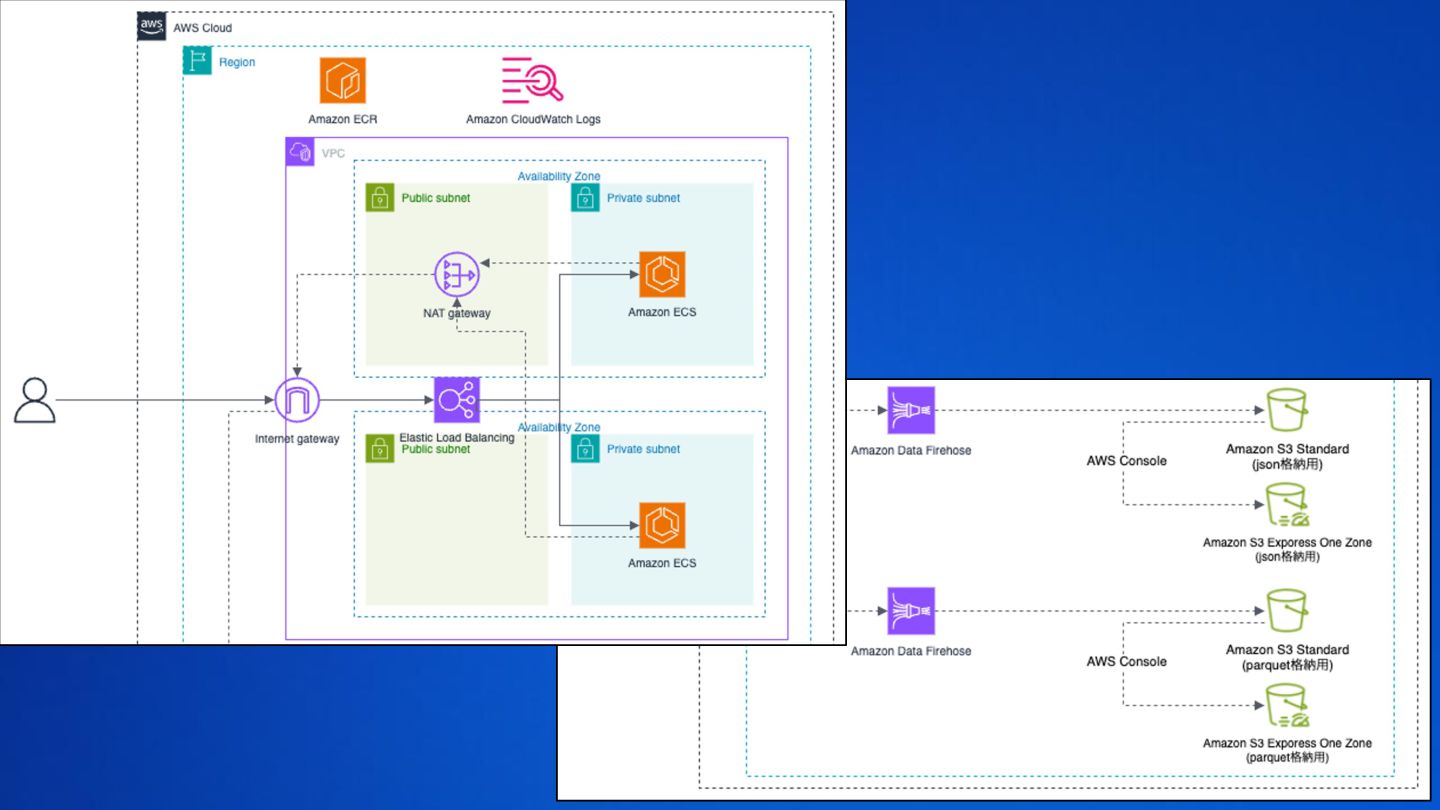
Task: Click Public subnet lock icon in lower zone
Action: point(380,449)
